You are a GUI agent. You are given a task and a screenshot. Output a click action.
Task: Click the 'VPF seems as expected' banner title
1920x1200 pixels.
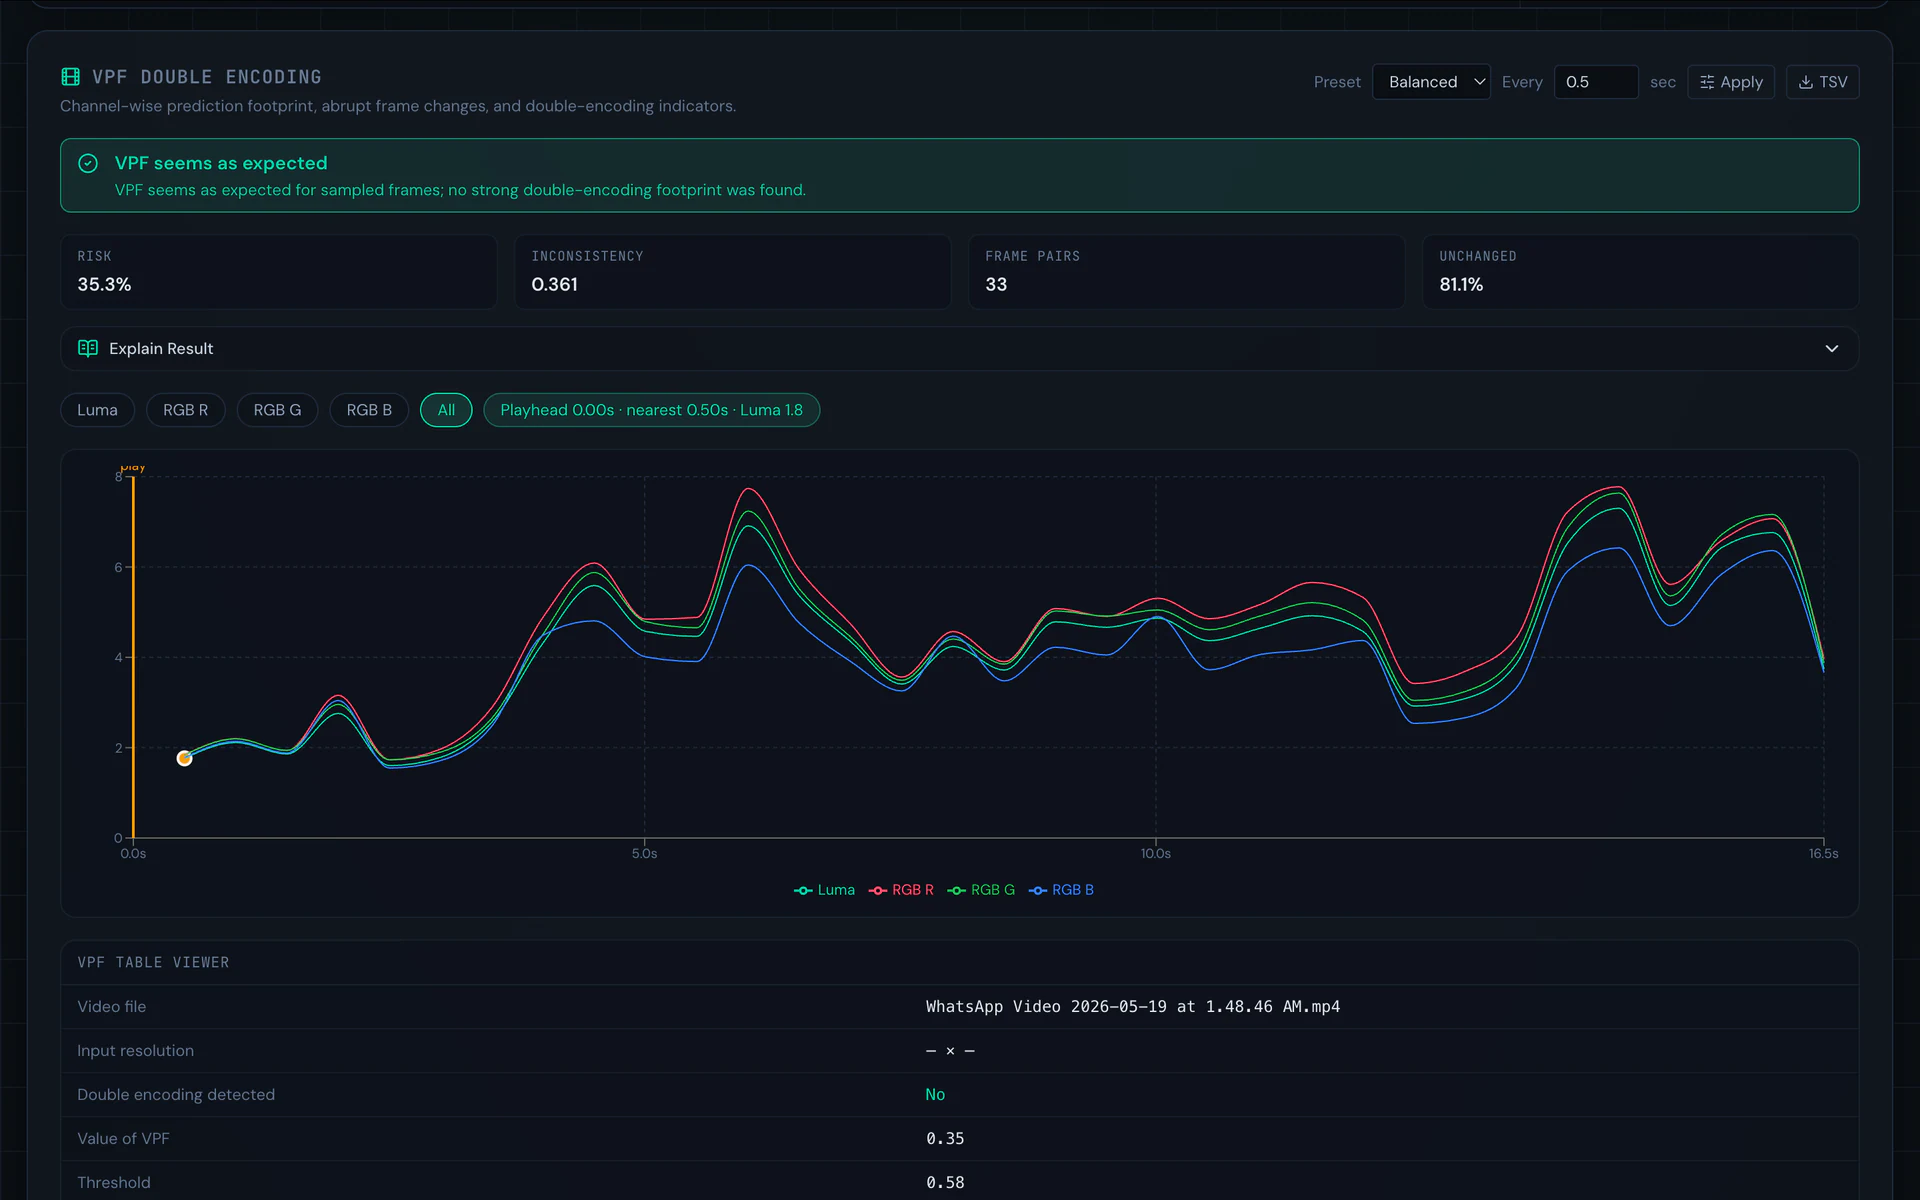(221, 163)
